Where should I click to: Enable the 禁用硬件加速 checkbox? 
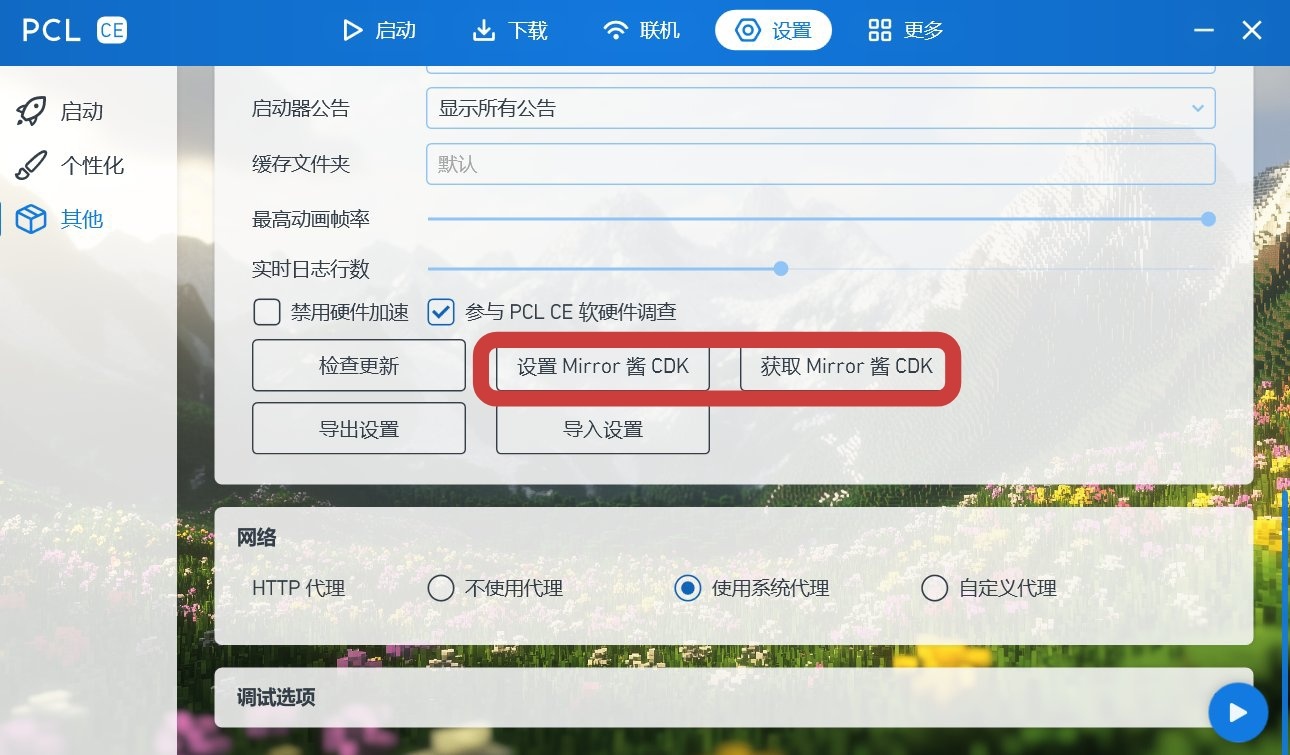click(266, 312)
